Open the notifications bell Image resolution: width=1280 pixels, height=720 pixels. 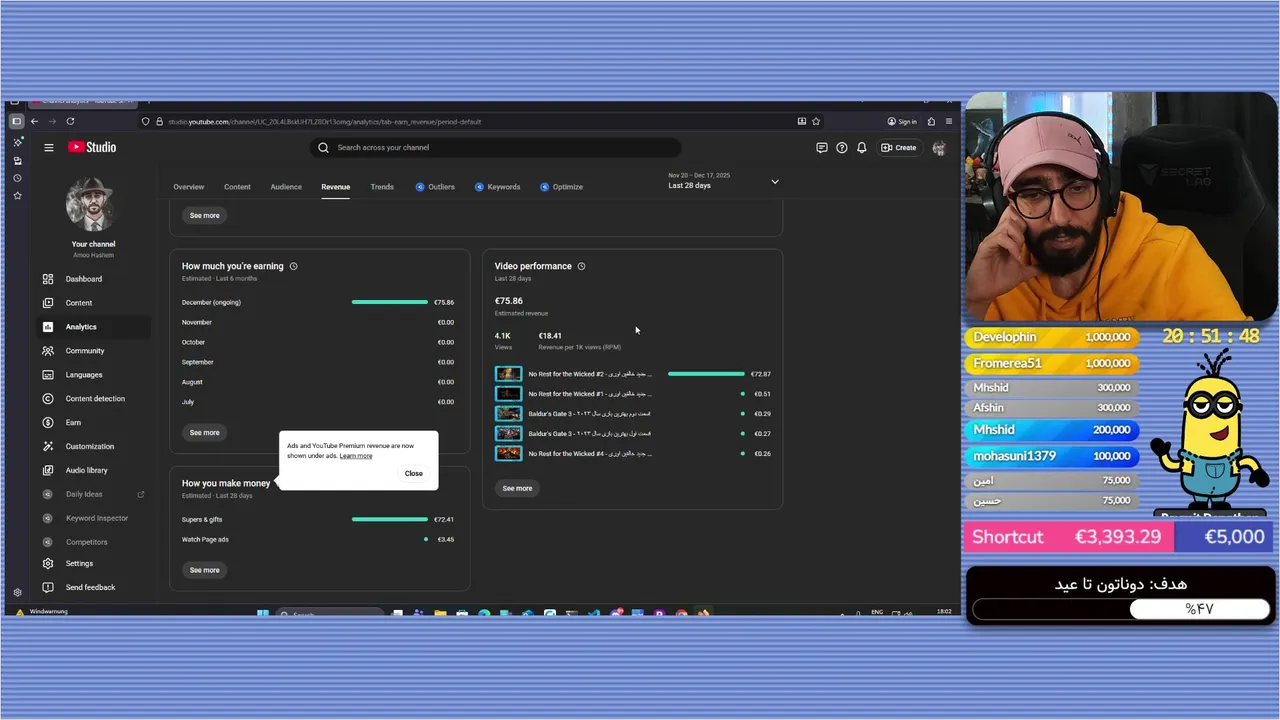coord(862,147)
